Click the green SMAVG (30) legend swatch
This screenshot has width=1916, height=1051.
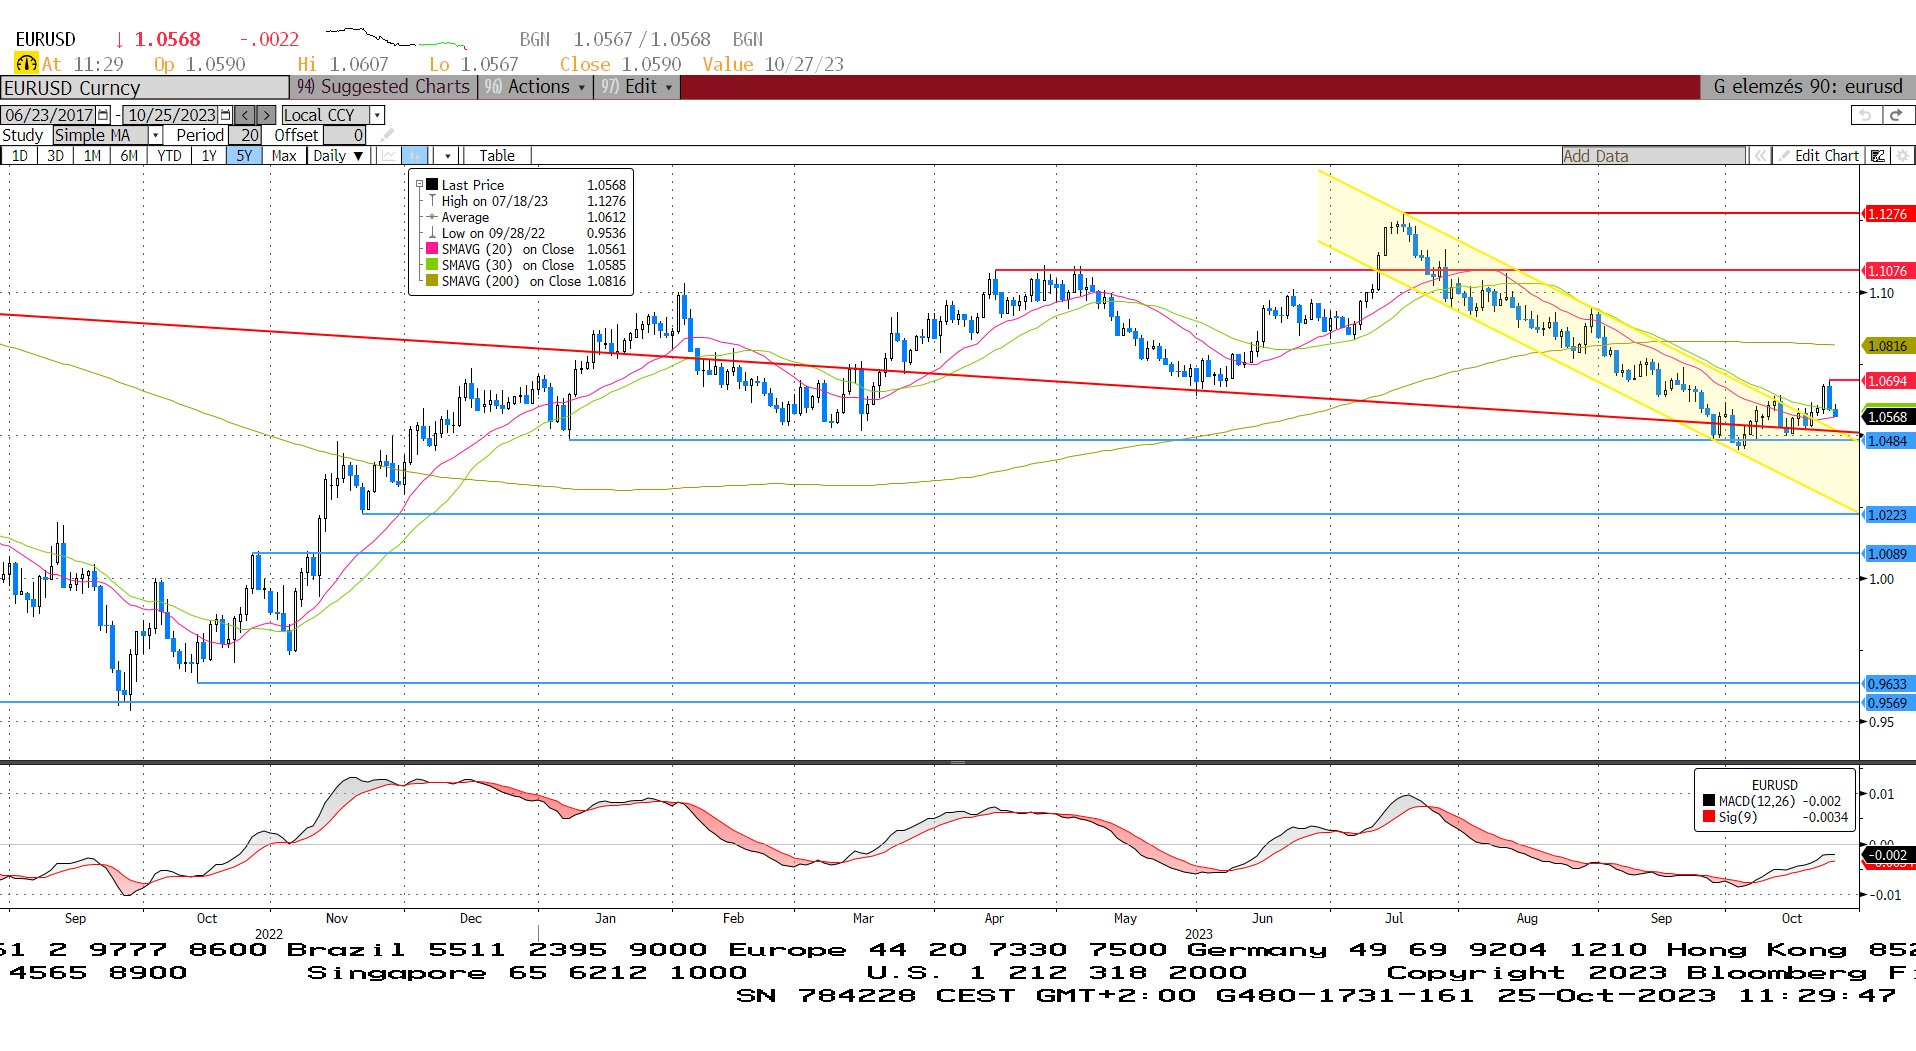click(x=432, y=264)
